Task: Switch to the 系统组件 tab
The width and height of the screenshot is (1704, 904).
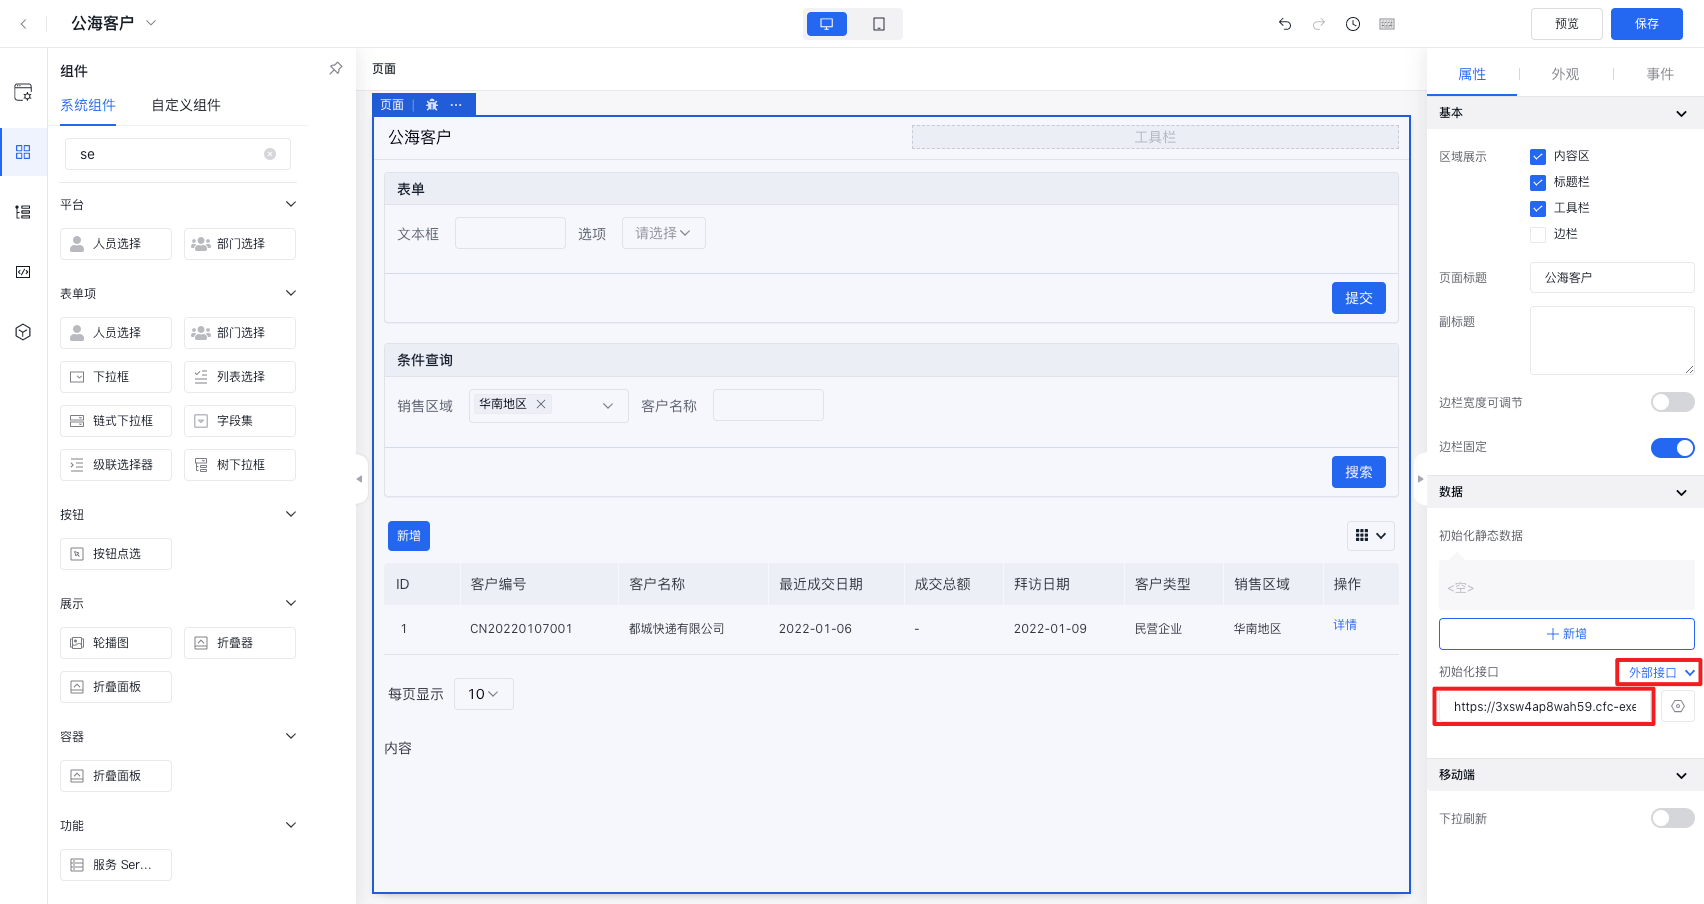Action: point(88,105)
